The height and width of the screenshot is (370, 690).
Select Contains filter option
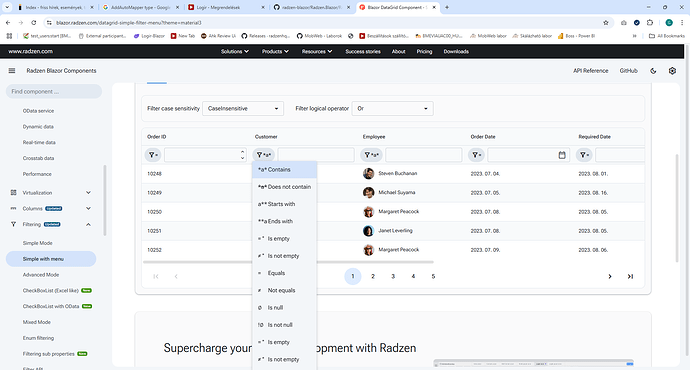(x=284, y=169)
